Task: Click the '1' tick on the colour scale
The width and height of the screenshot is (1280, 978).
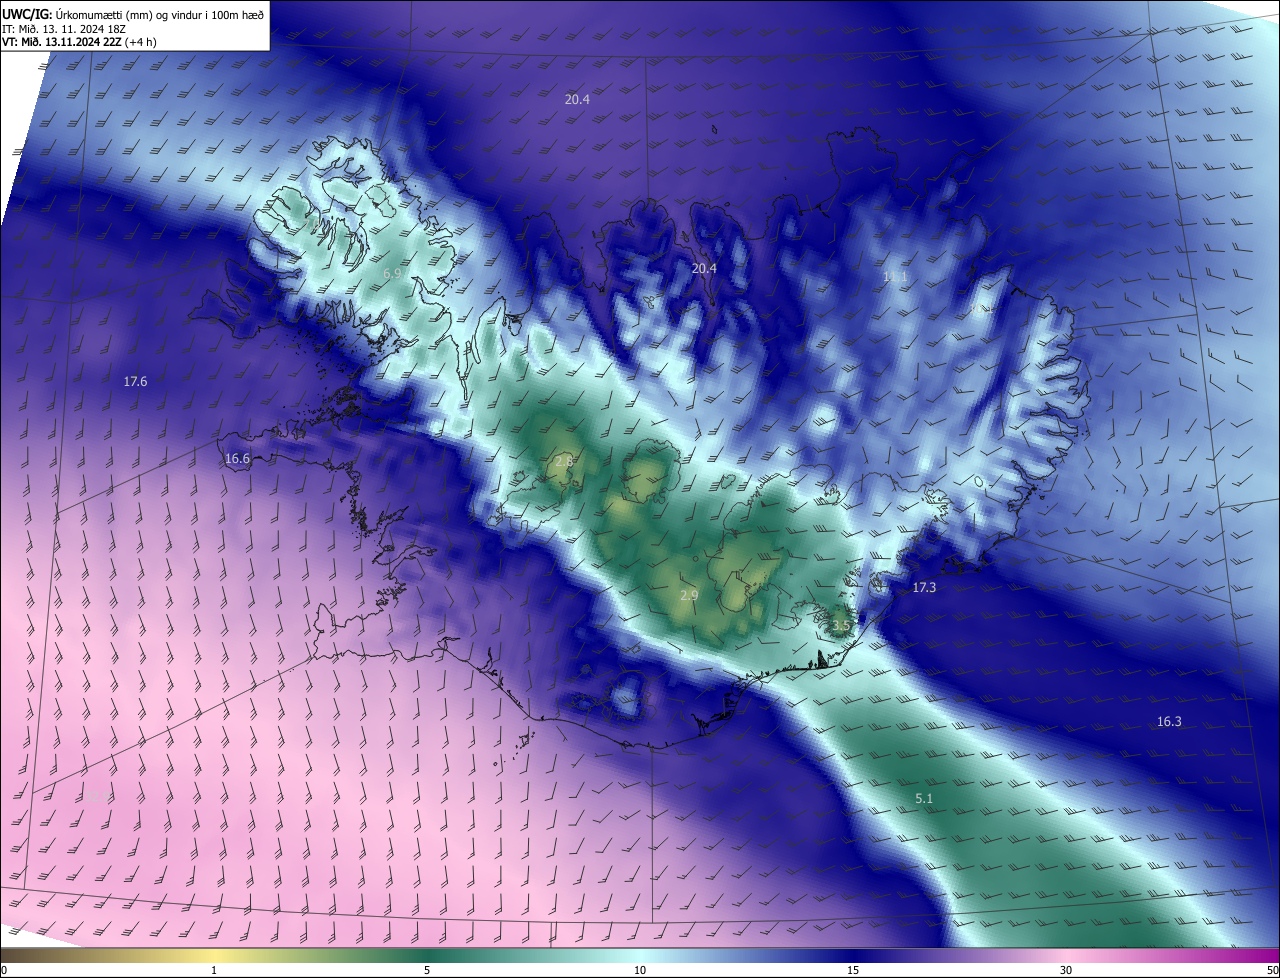Action: click(x=214, y=971)
